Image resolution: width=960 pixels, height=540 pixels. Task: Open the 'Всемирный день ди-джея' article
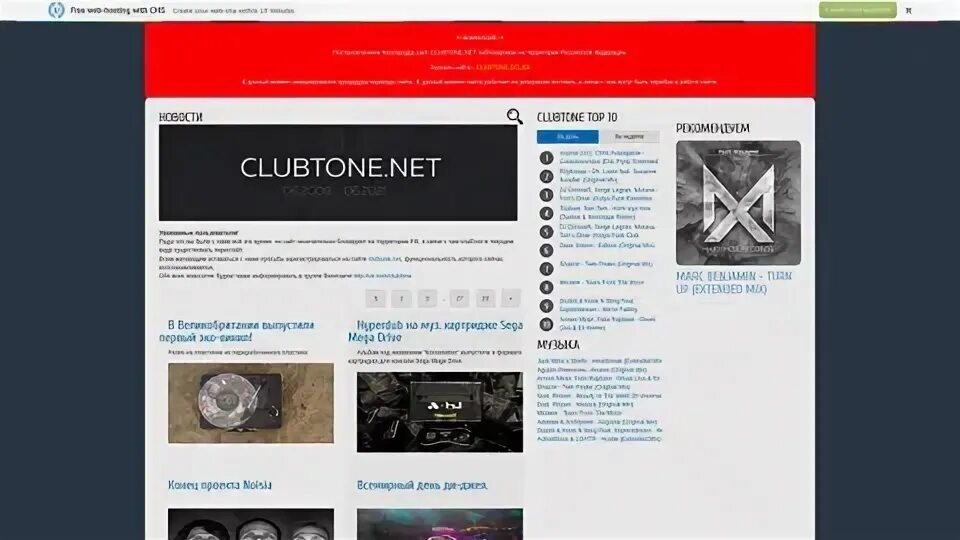click(422, 485)
